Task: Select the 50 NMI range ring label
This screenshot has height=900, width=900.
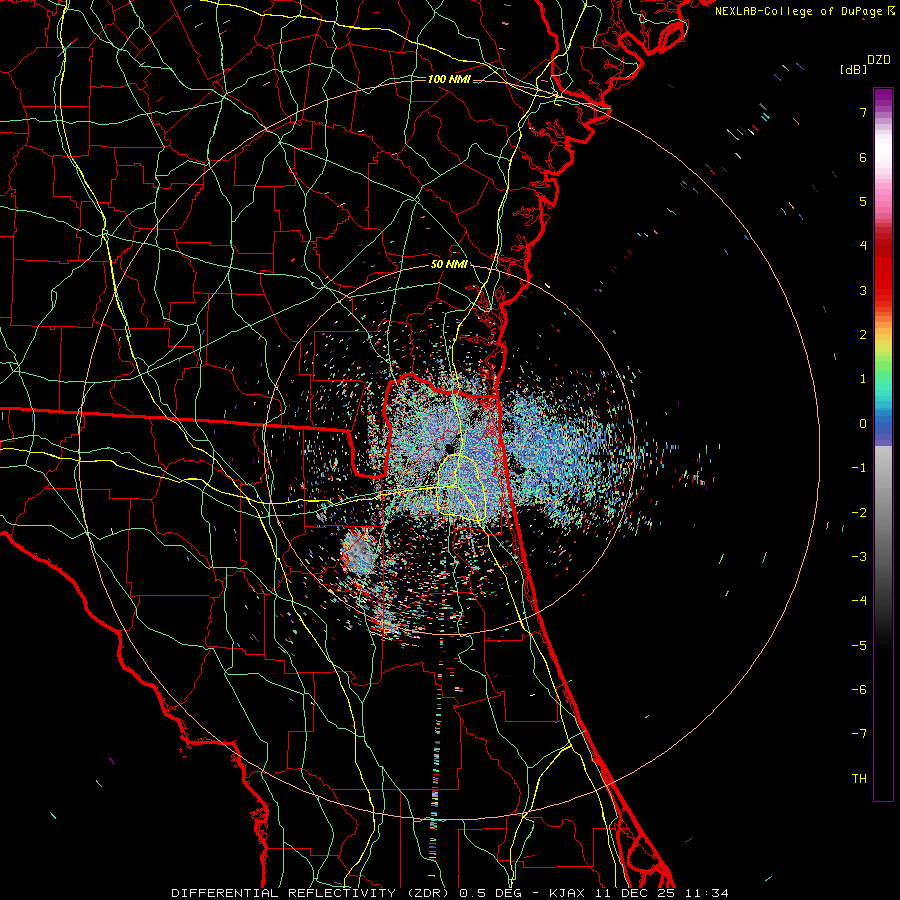Action: point(449,265)
